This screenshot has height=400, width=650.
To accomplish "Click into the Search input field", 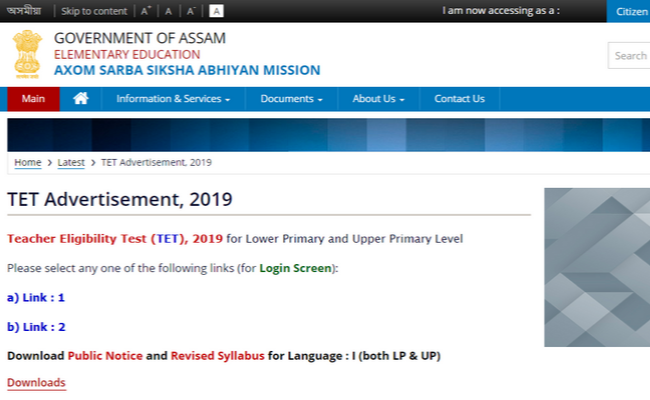I will [629, 56].
